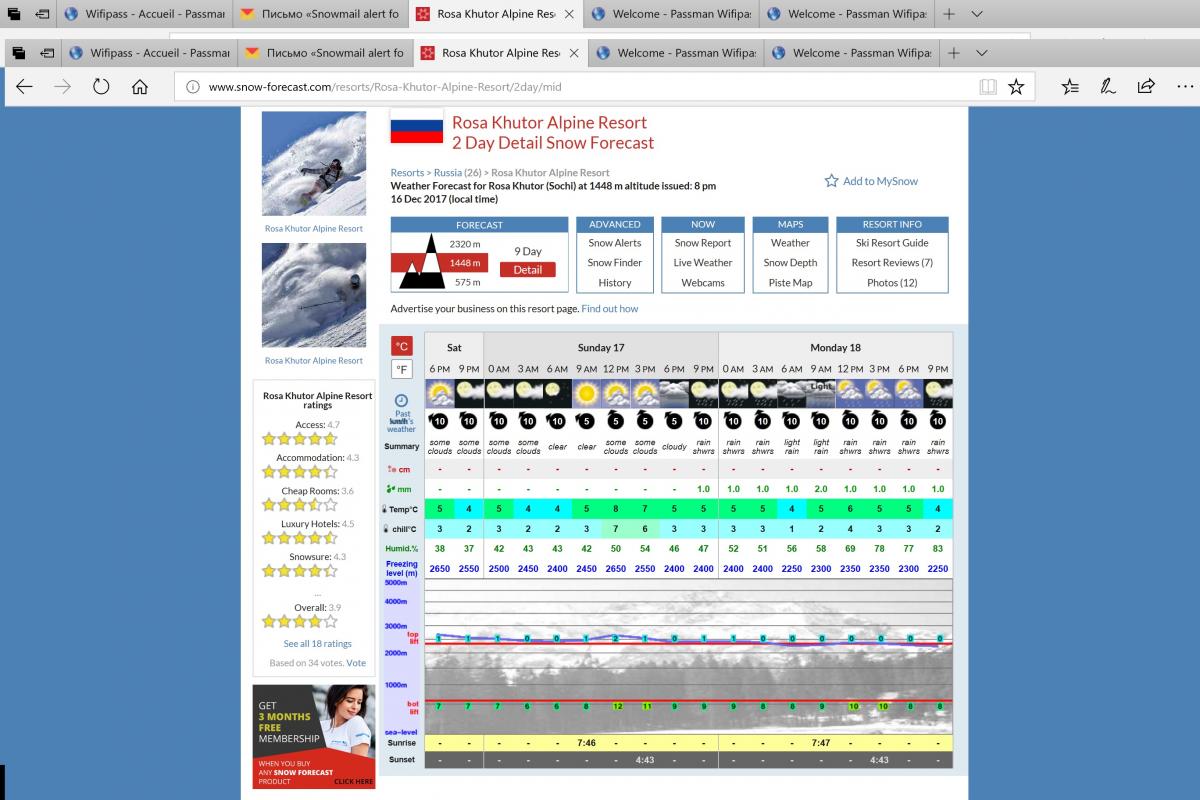Click the Snowsure rating stars

pos(299,571)
